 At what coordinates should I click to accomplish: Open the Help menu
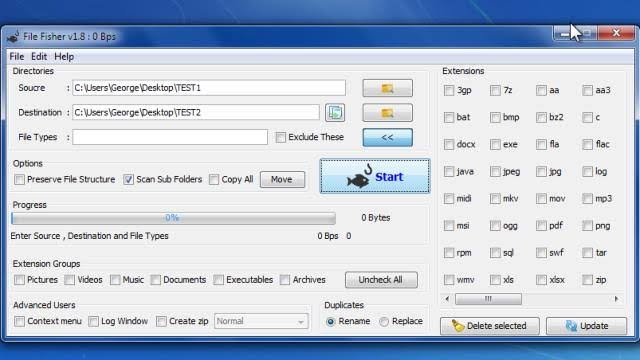[64, 57]
